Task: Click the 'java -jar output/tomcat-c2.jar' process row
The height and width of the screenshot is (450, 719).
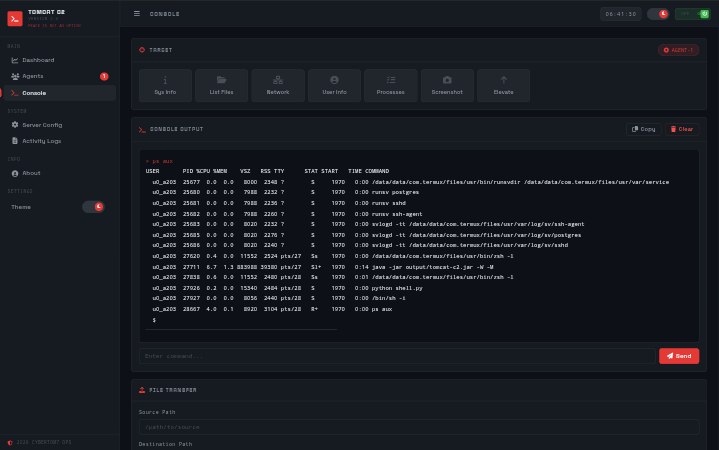Action: pos(323,267)
